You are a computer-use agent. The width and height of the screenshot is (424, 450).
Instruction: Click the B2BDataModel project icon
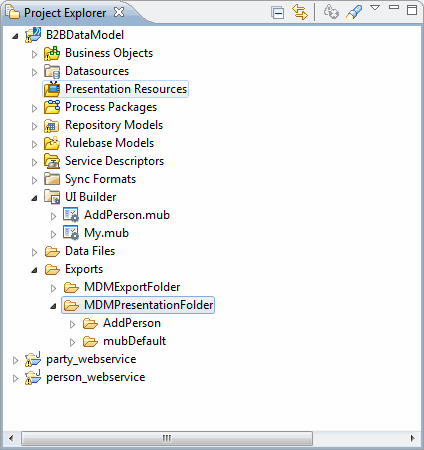click(33, 35)
